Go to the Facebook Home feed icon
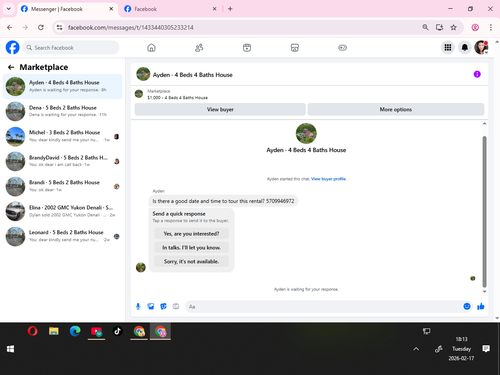 (x=151, y=48)
